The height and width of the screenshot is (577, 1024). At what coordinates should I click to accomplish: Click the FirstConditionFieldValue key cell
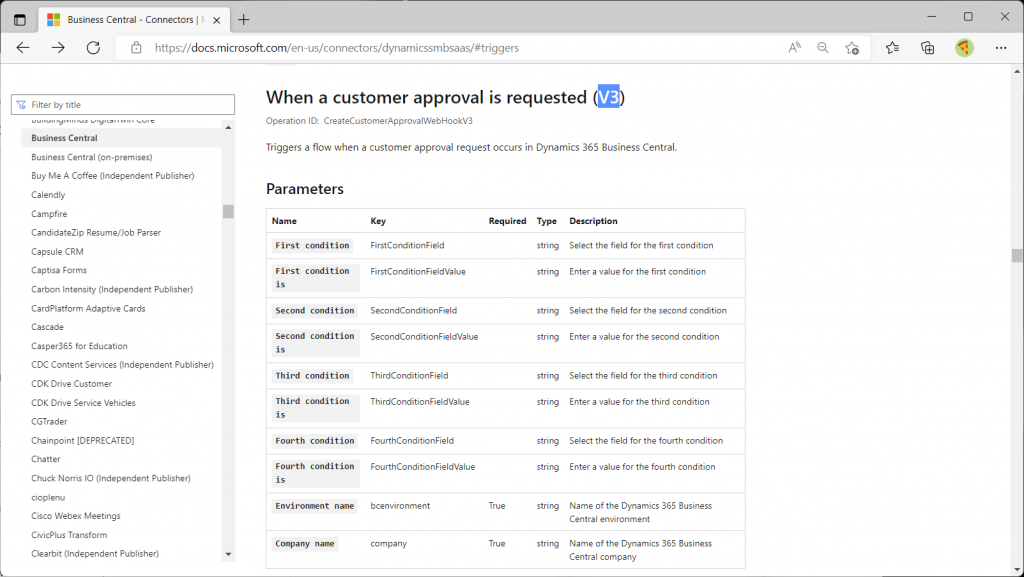pyautogui.click(x=418, y=272)
